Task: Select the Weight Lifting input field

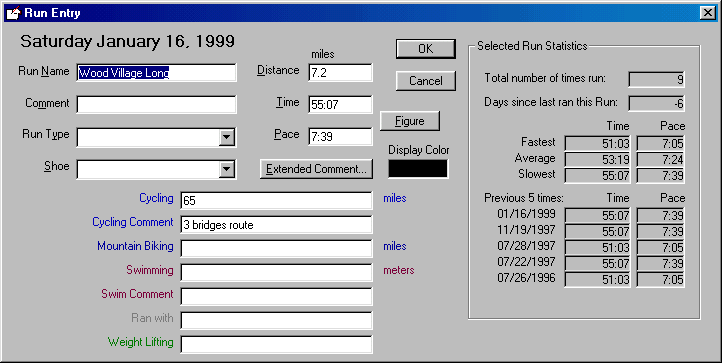Action: 276,344
